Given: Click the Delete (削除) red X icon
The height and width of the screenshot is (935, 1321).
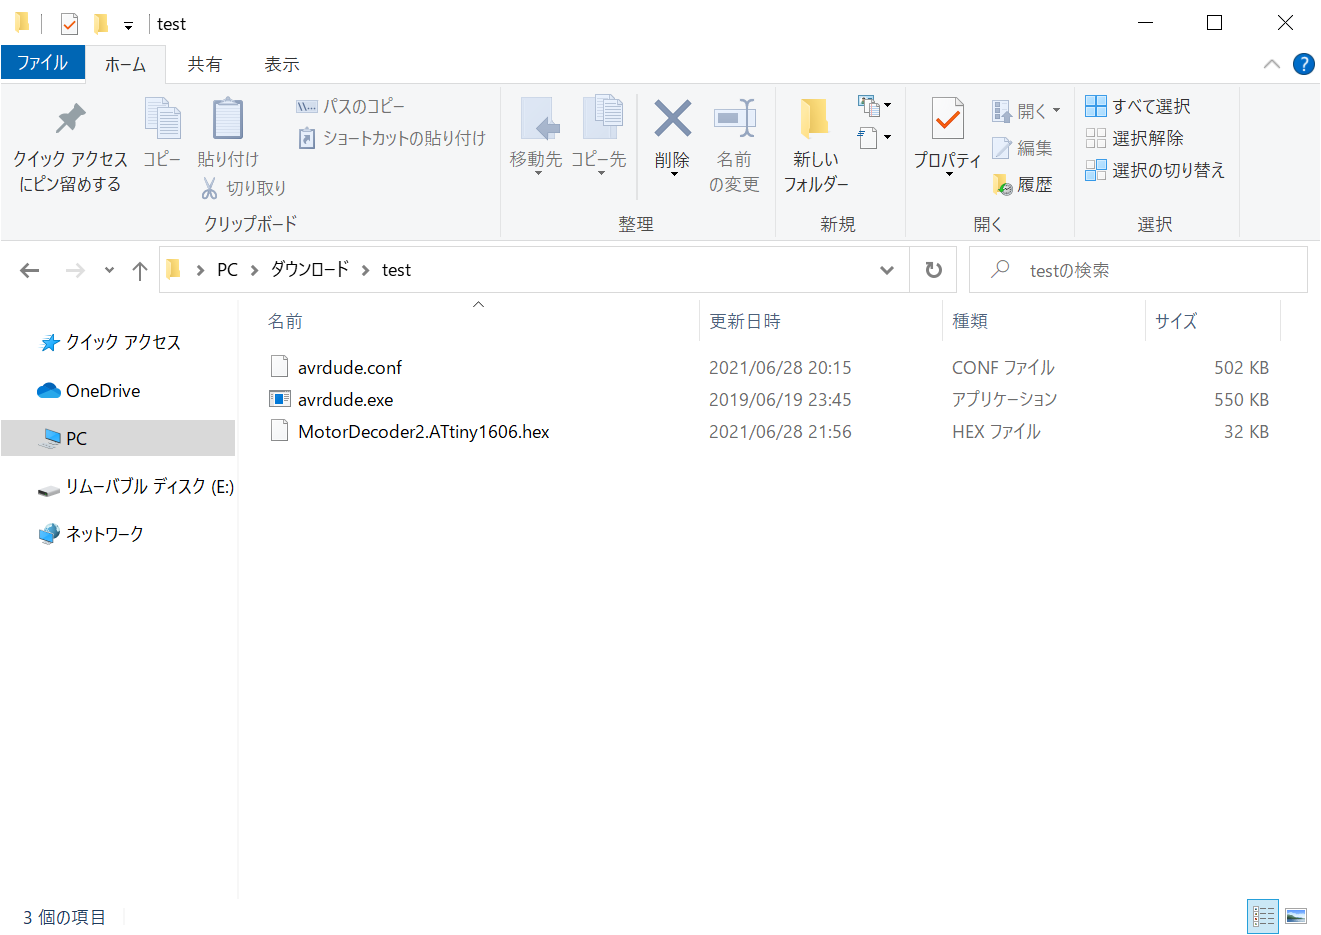Looking at the screenshot, I should point(672,119).
